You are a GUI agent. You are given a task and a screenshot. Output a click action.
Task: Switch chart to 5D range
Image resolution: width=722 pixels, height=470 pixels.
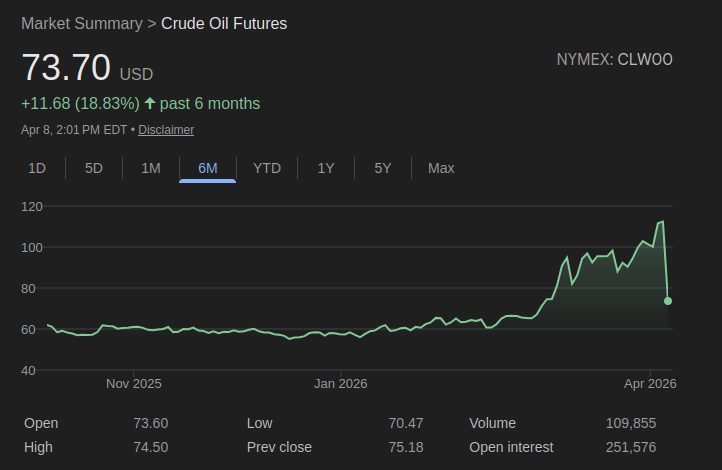93,168
